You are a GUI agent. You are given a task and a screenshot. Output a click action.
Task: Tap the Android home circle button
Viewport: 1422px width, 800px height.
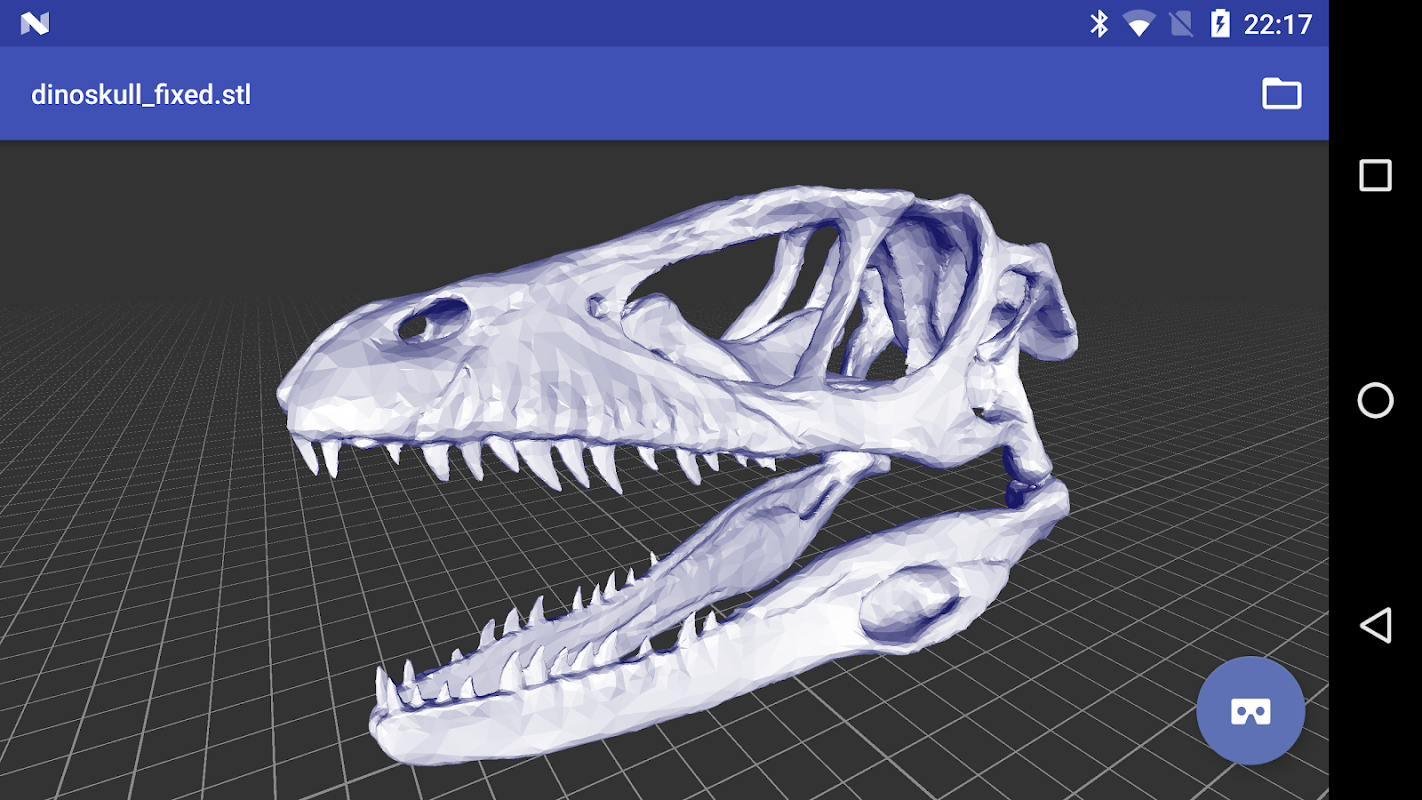(x=1375, y=400)
